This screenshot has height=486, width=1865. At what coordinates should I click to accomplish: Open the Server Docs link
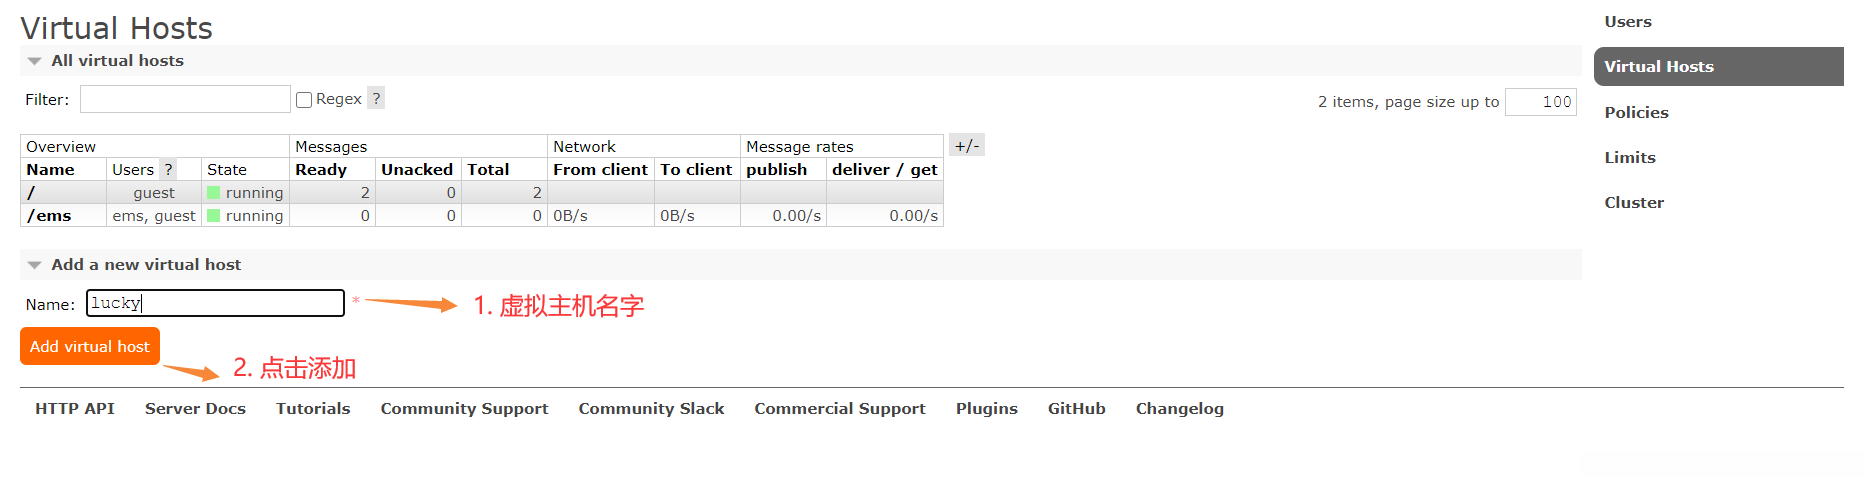pos(195,408)
